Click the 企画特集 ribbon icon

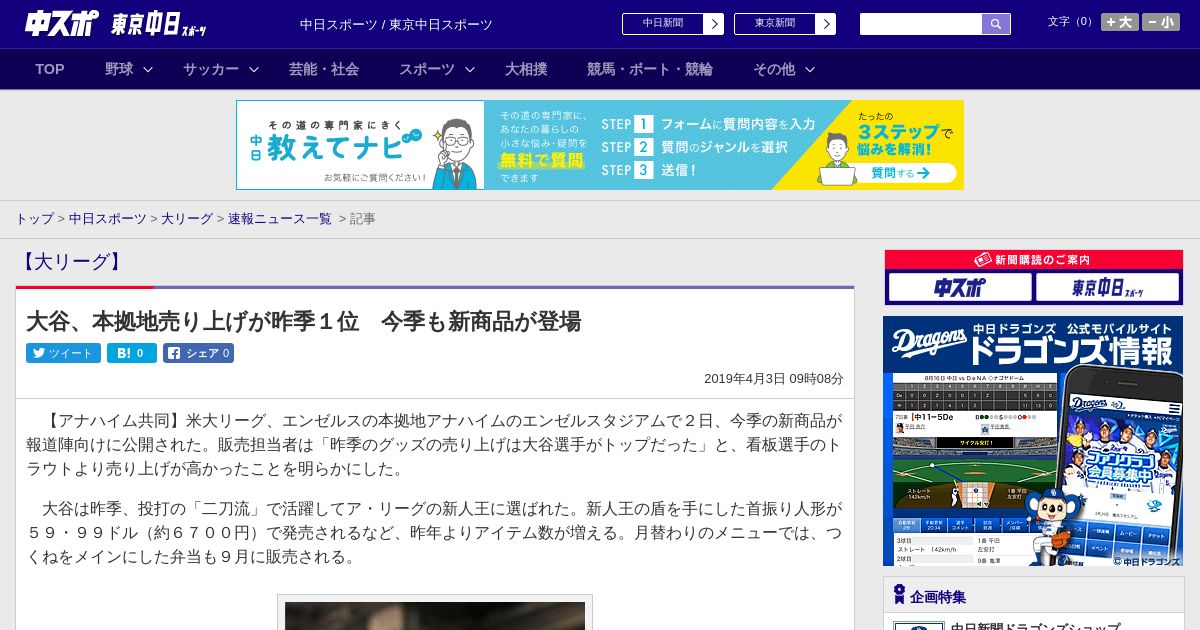pos(899,595)
